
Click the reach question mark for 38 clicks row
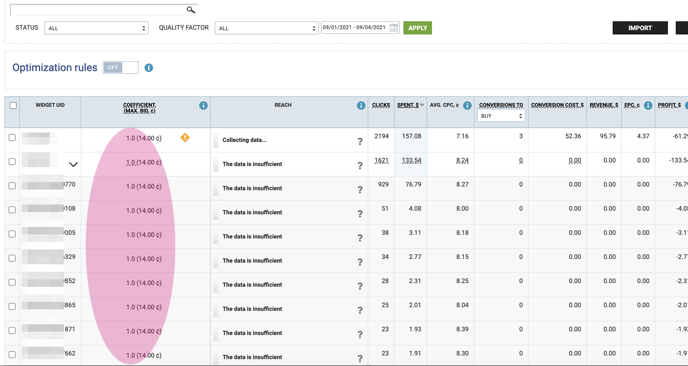coord(360,238)
